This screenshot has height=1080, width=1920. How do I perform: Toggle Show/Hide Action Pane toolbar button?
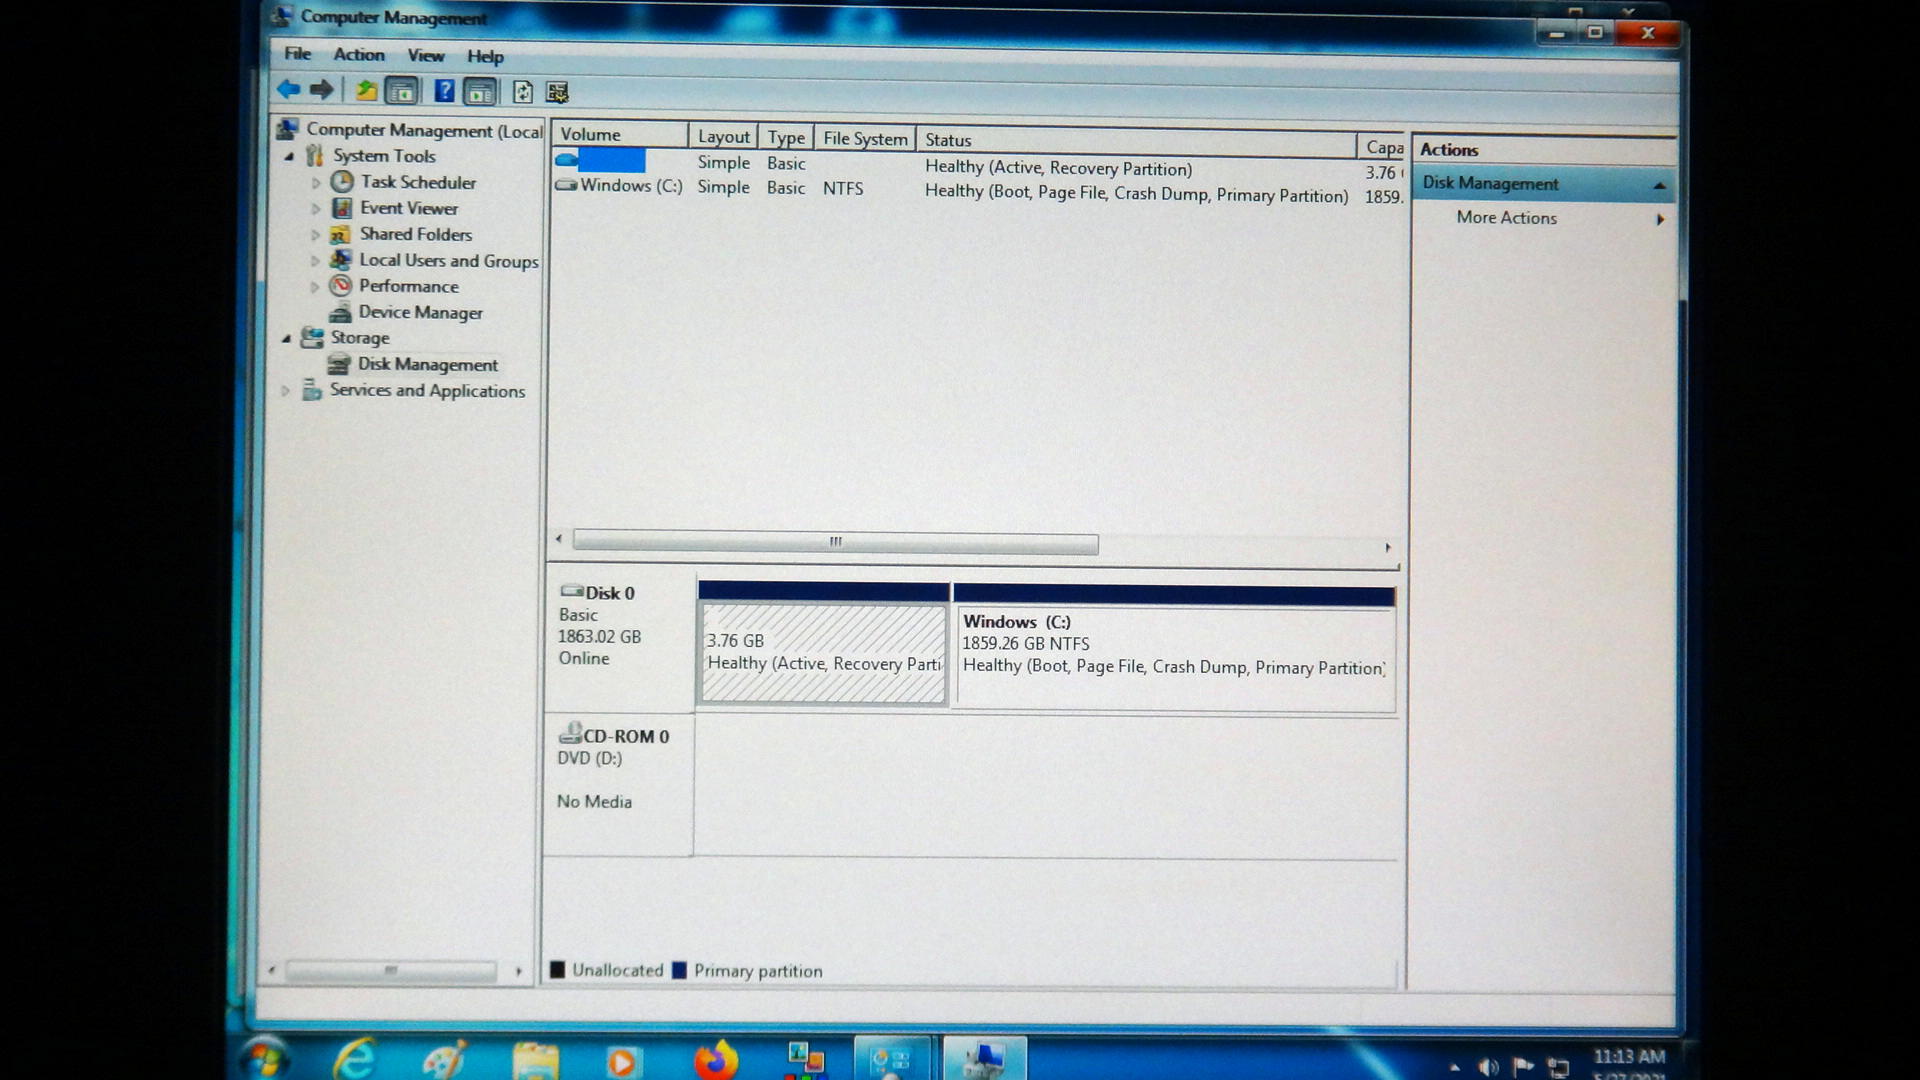[x=480, y=93]
